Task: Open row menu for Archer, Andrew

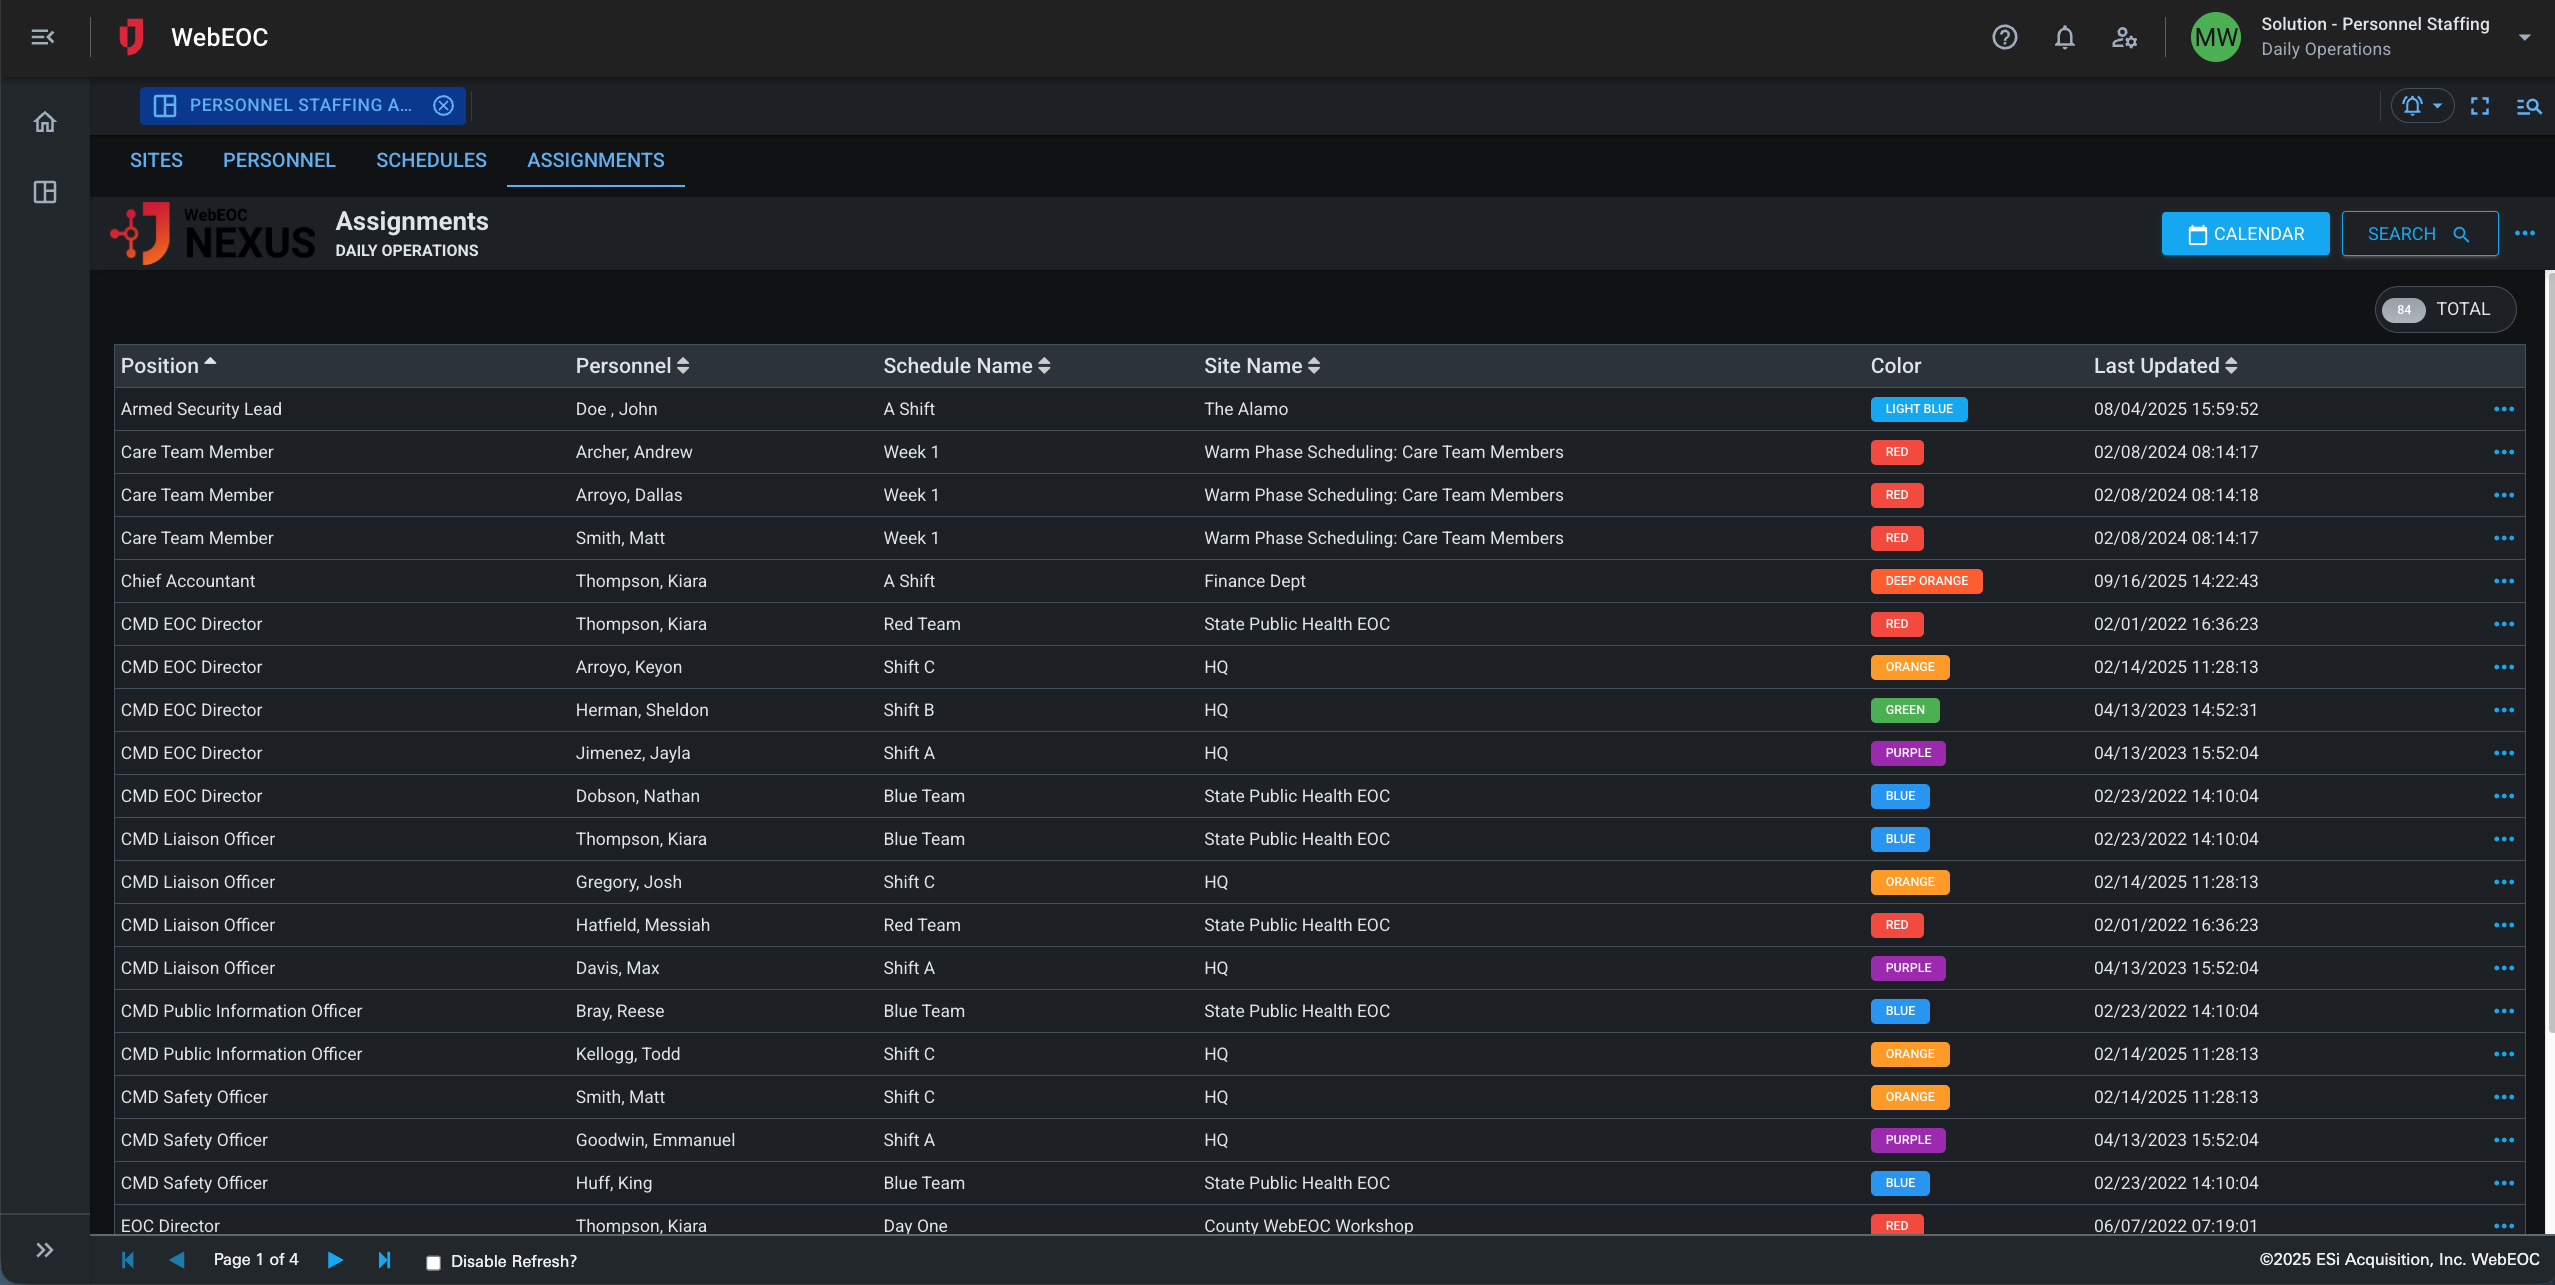Action: tap(2503, 452)
